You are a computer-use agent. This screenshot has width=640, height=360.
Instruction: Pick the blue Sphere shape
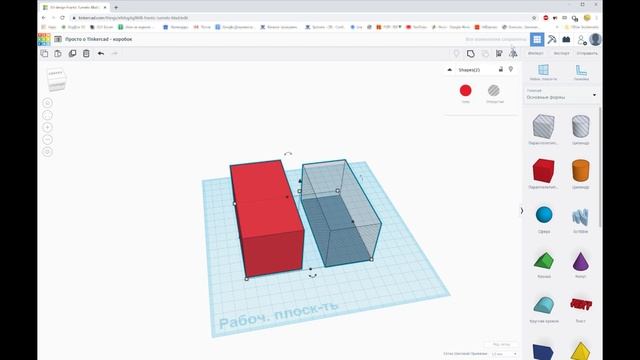pos(544,215)
